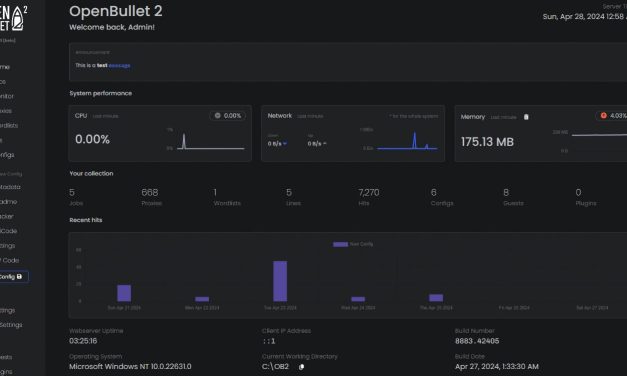Click 'Microsoft Windows NT 10.0.22631.0' text
This screenshot has height=376, width=627.
point(130,366)
